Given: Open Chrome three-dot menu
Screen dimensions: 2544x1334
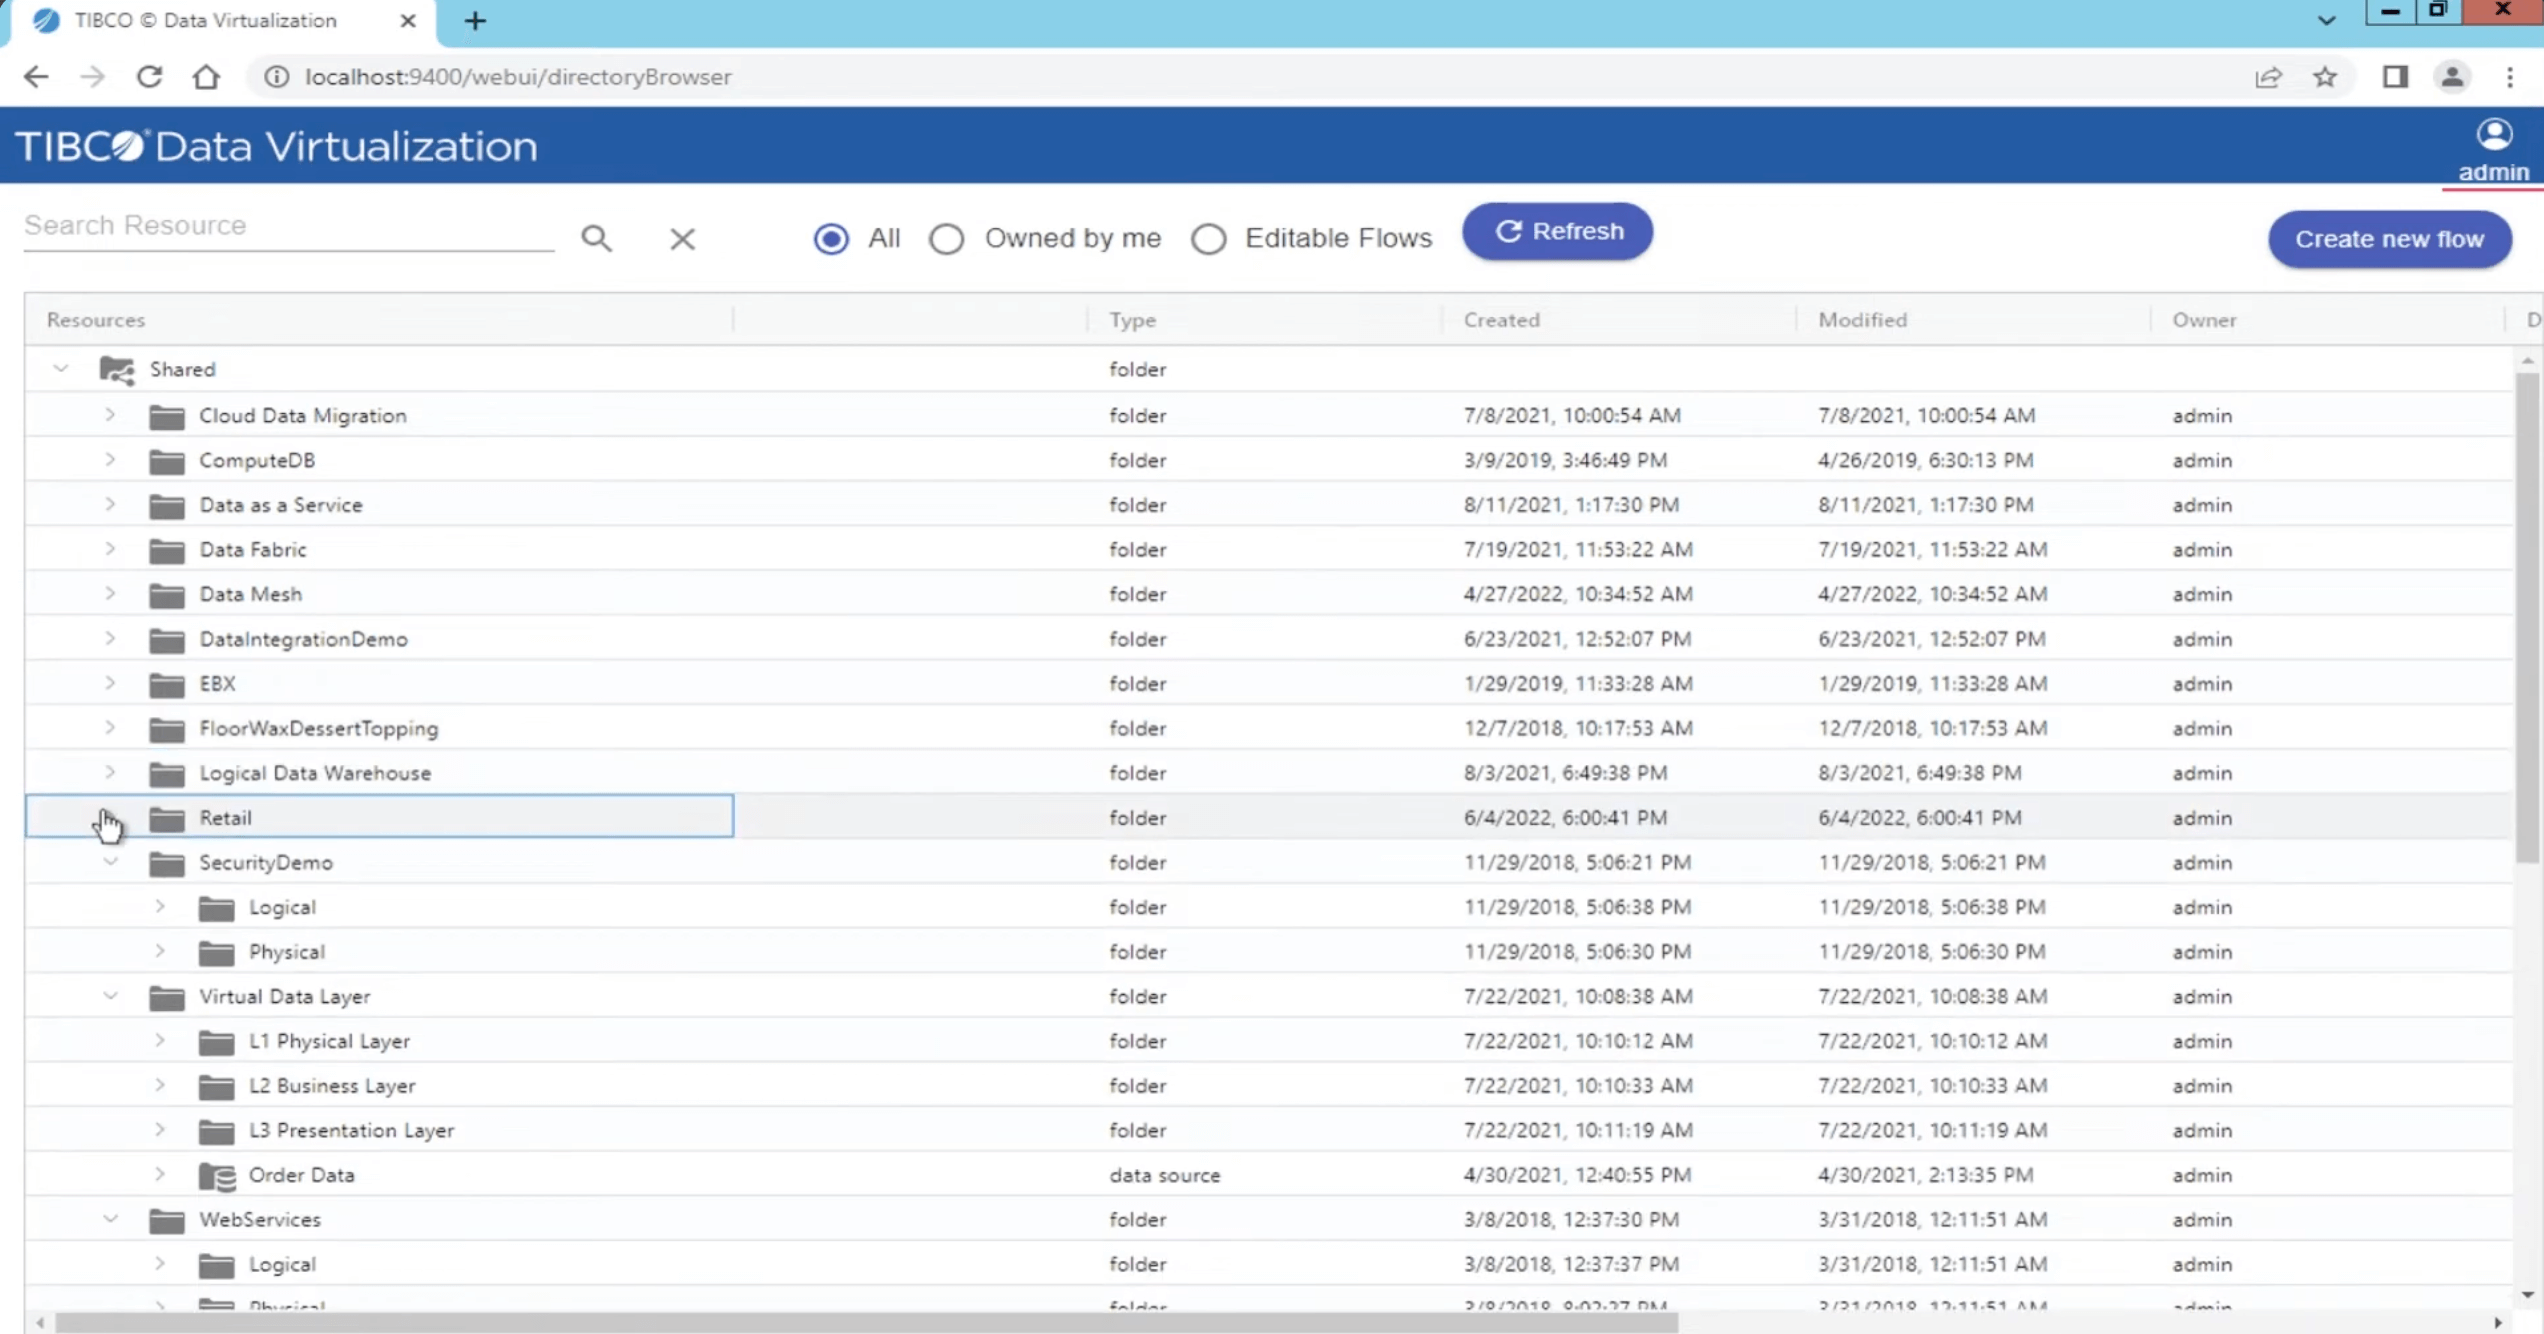Looking at the screenshot, I should click(x=2510, y=77).
